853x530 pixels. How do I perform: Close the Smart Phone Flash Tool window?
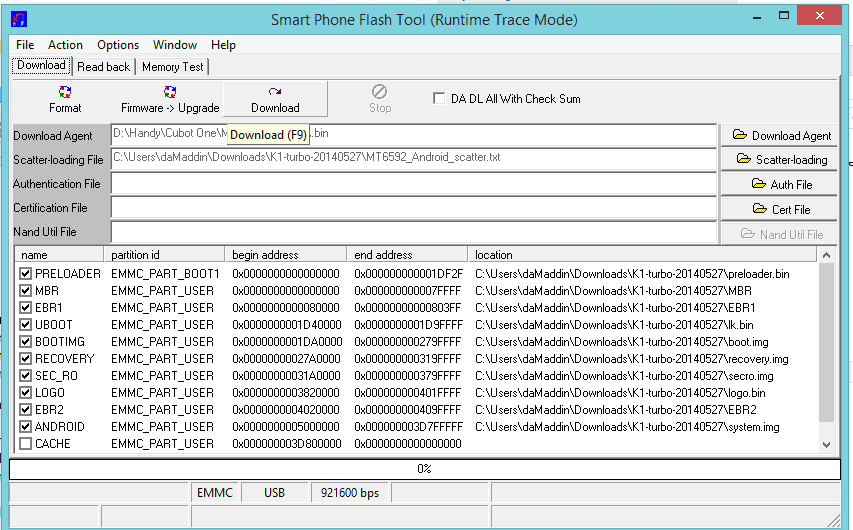[820, 16]
